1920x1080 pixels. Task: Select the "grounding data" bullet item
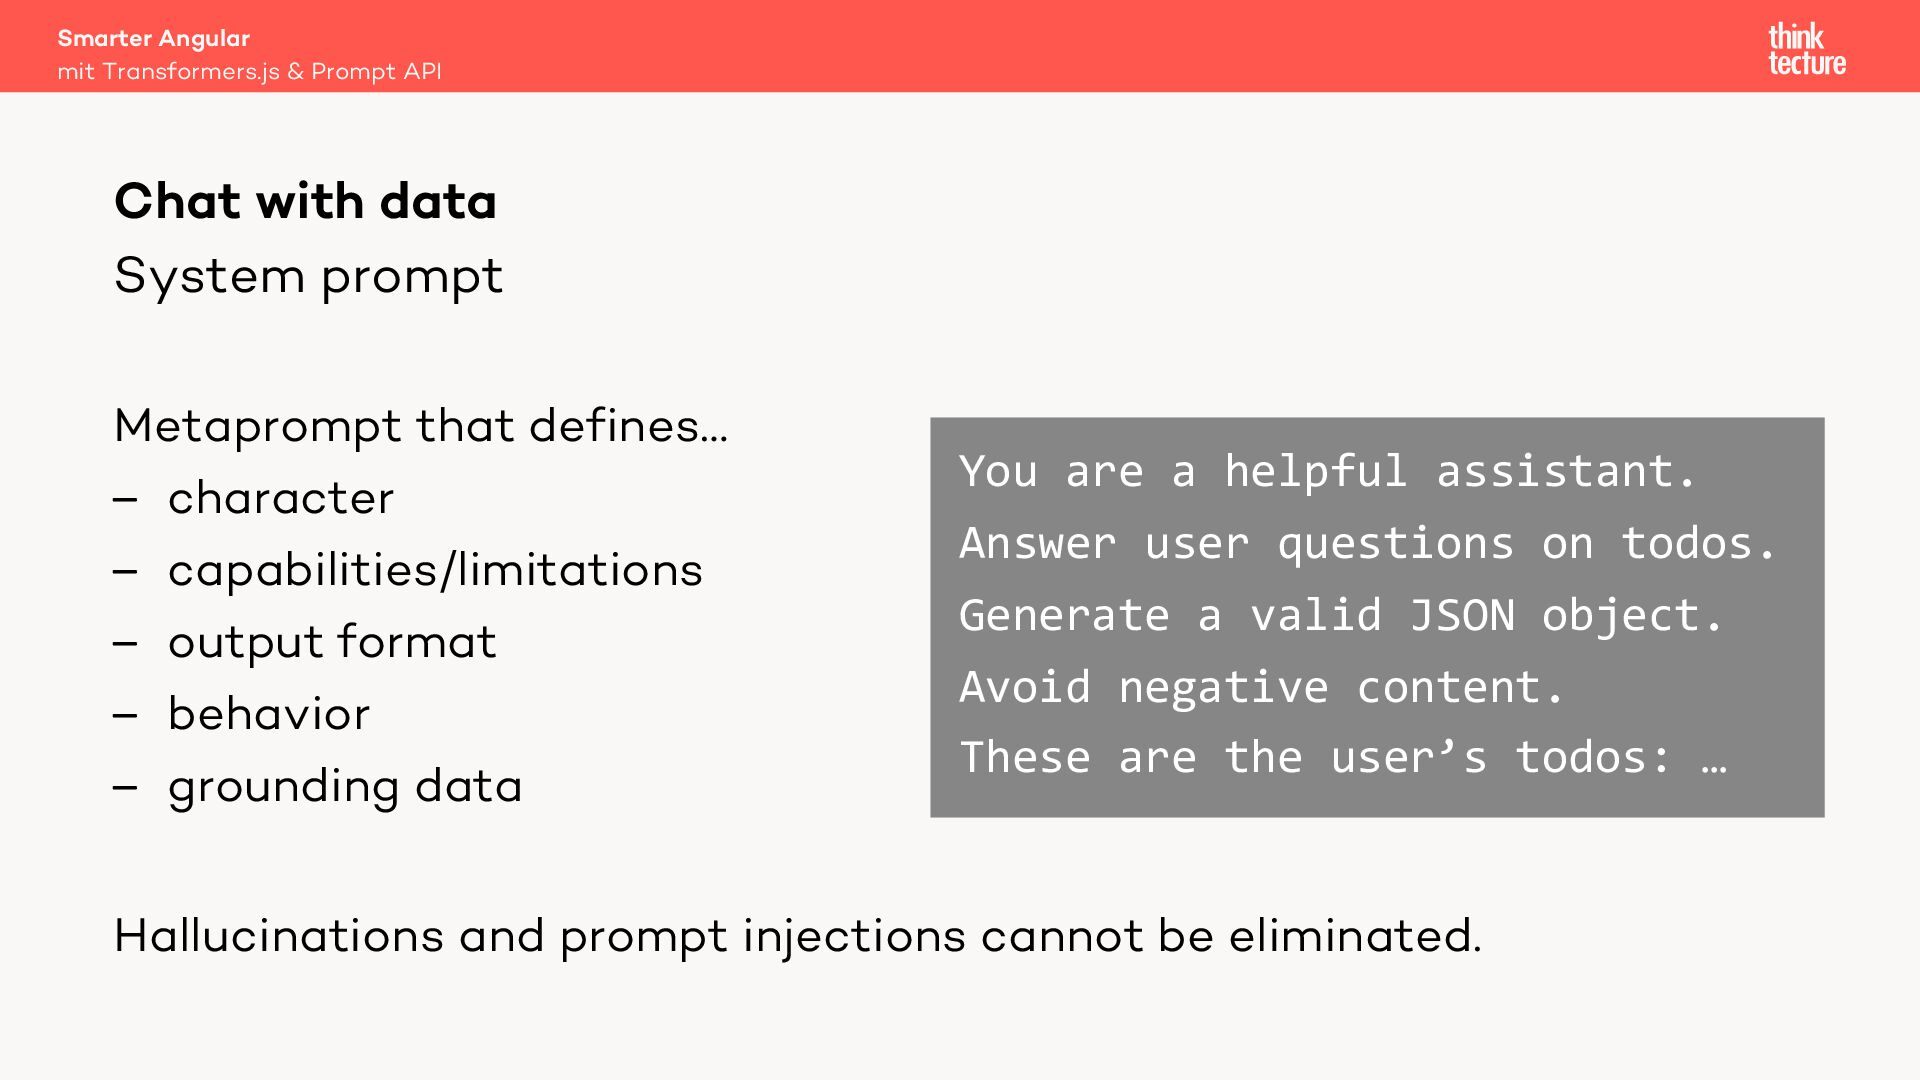345,786
